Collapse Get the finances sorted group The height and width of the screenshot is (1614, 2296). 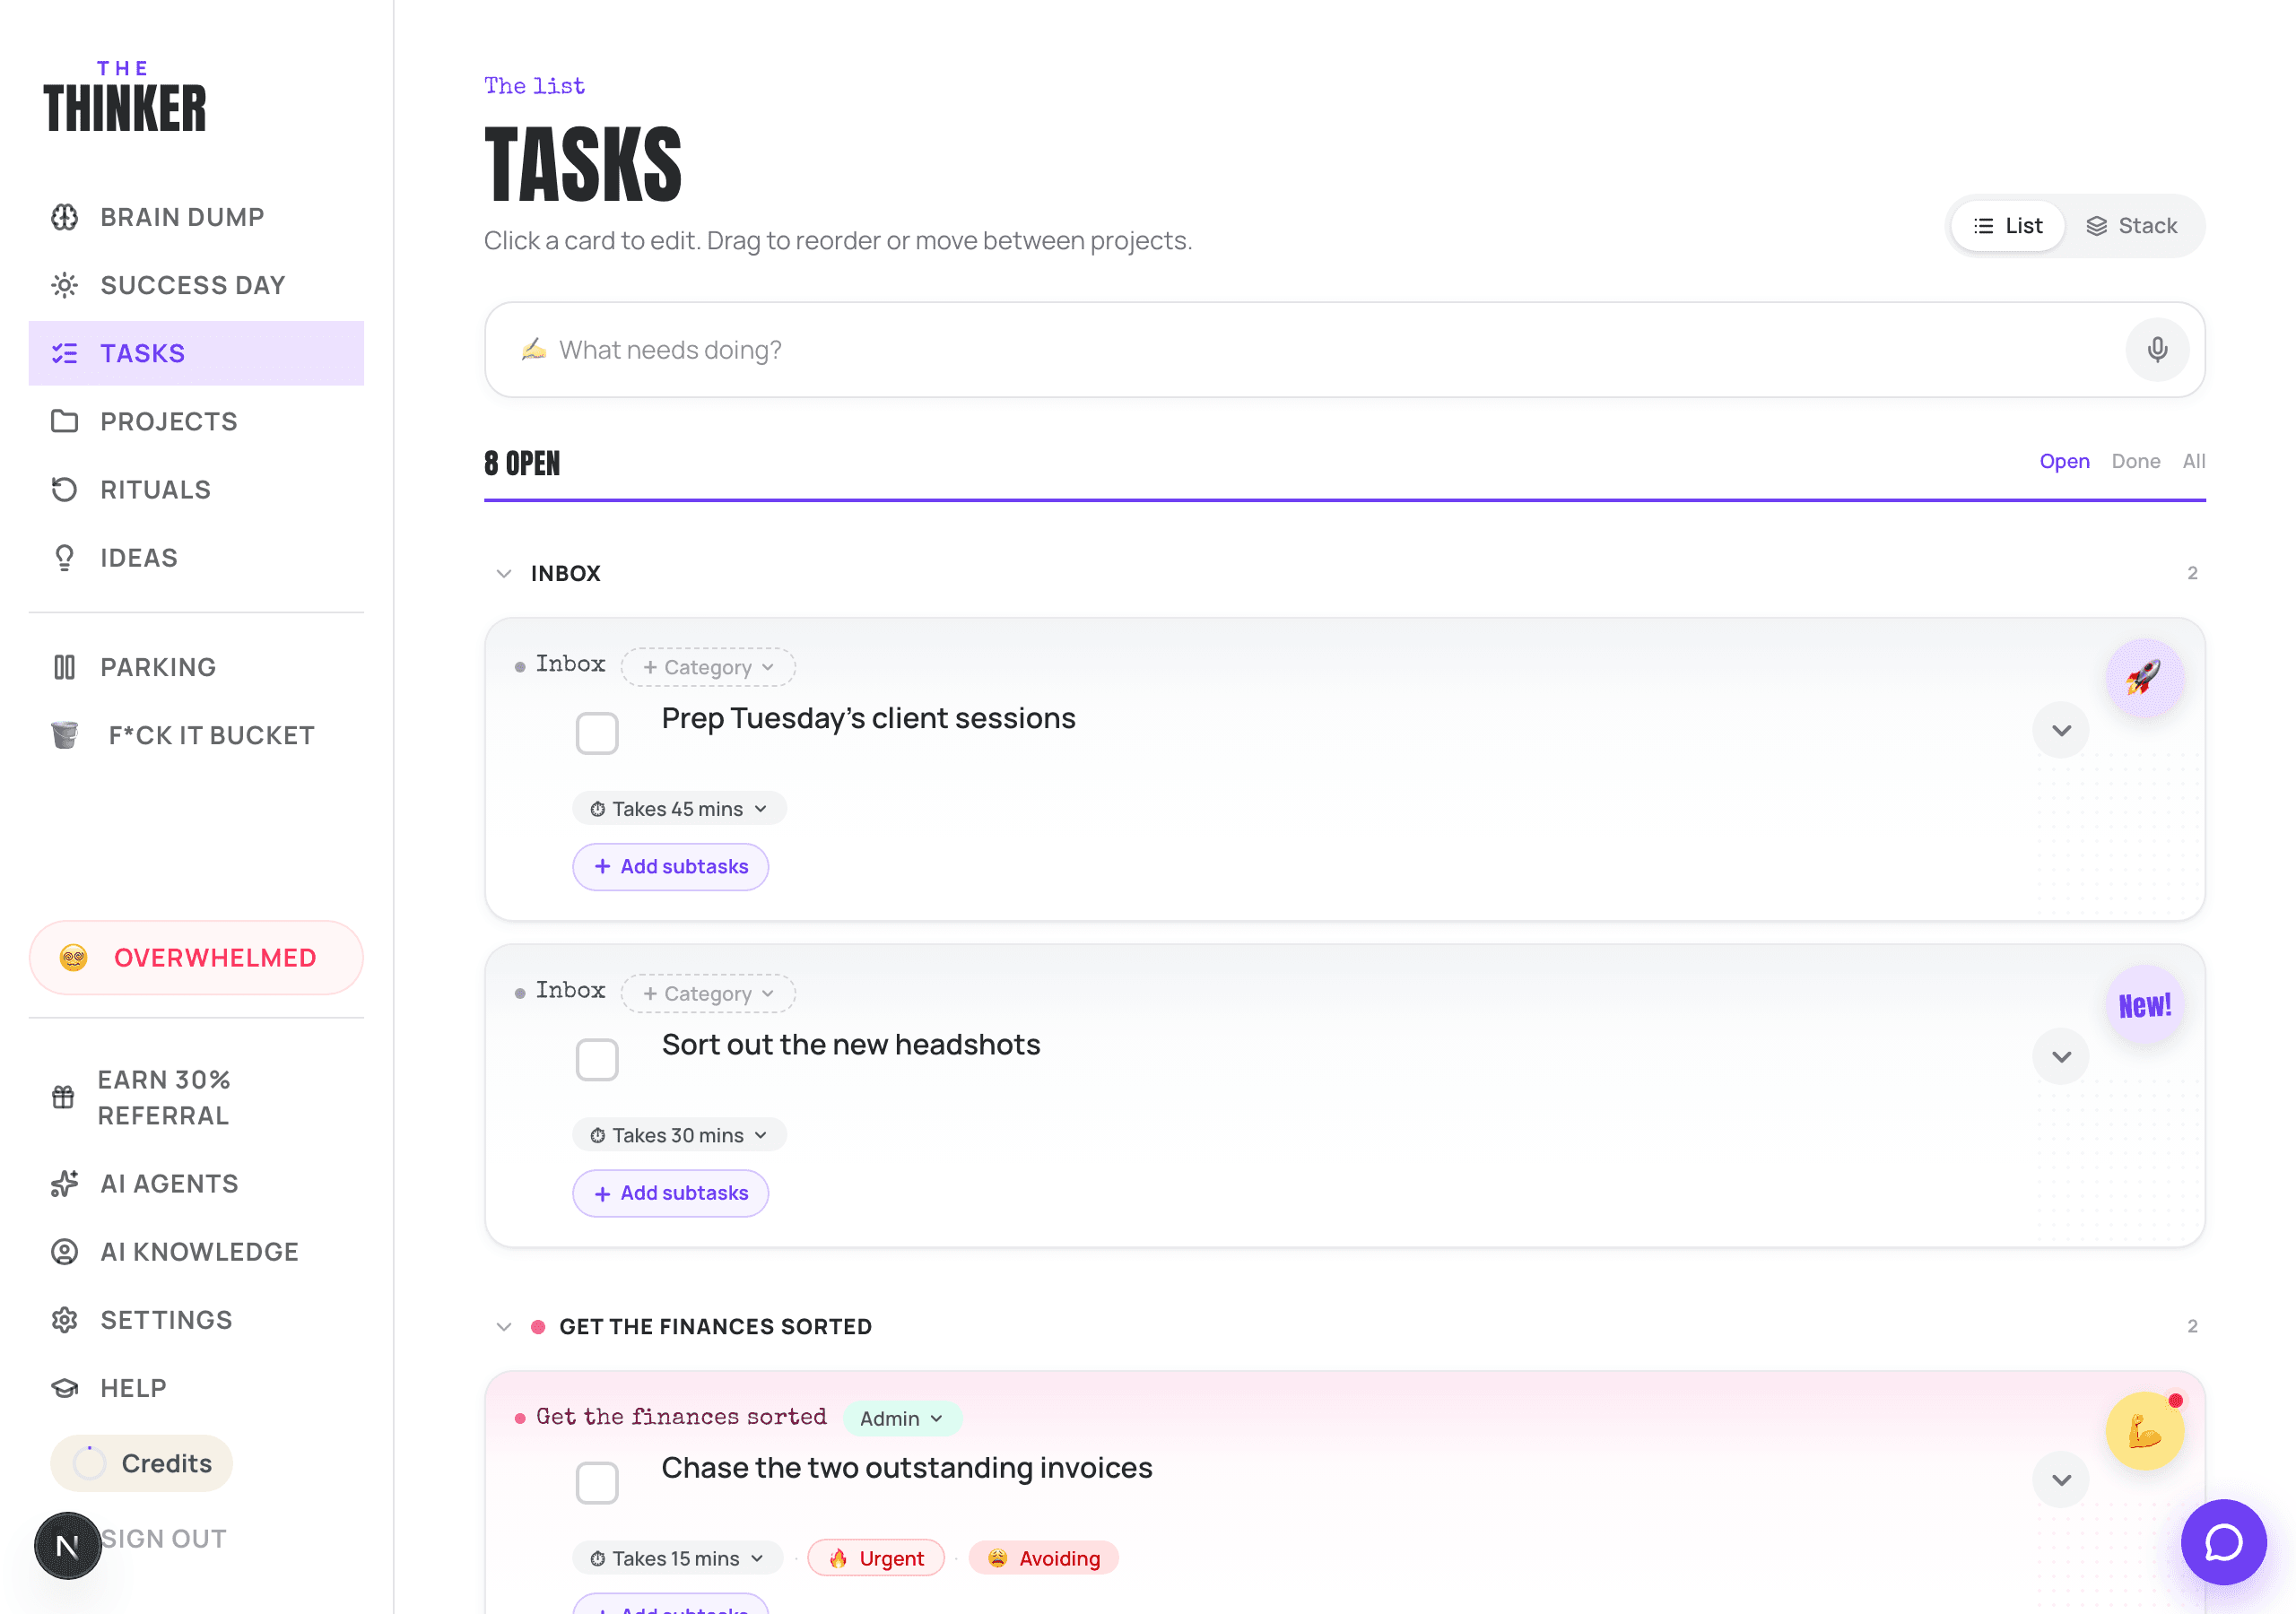[x=504, y=1326]
